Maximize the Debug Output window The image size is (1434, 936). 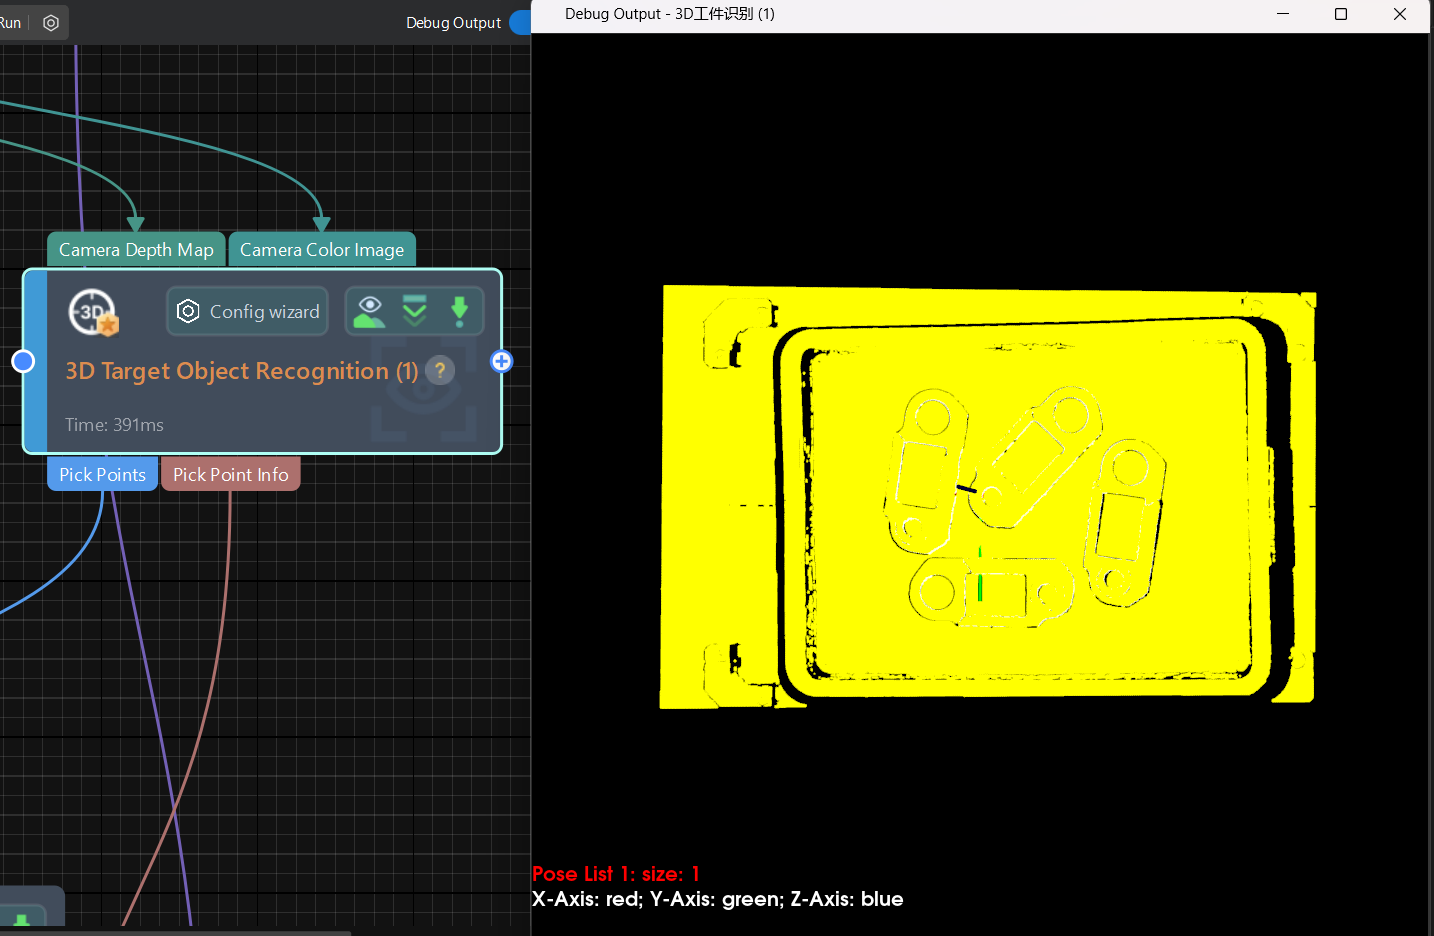tap(1340, 14)
